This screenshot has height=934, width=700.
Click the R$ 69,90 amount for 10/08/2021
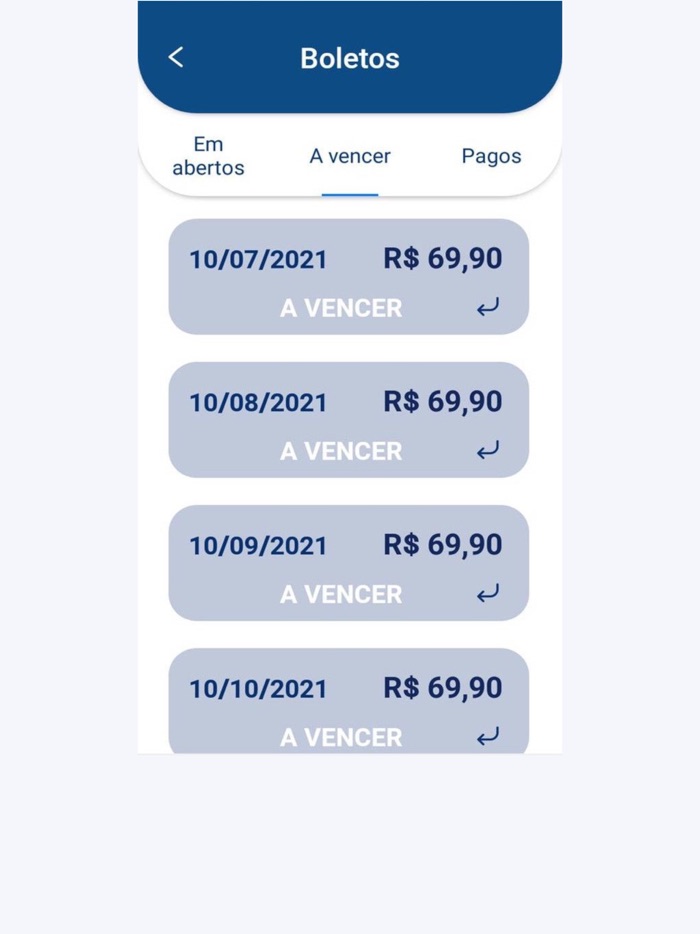click(442, 402)
